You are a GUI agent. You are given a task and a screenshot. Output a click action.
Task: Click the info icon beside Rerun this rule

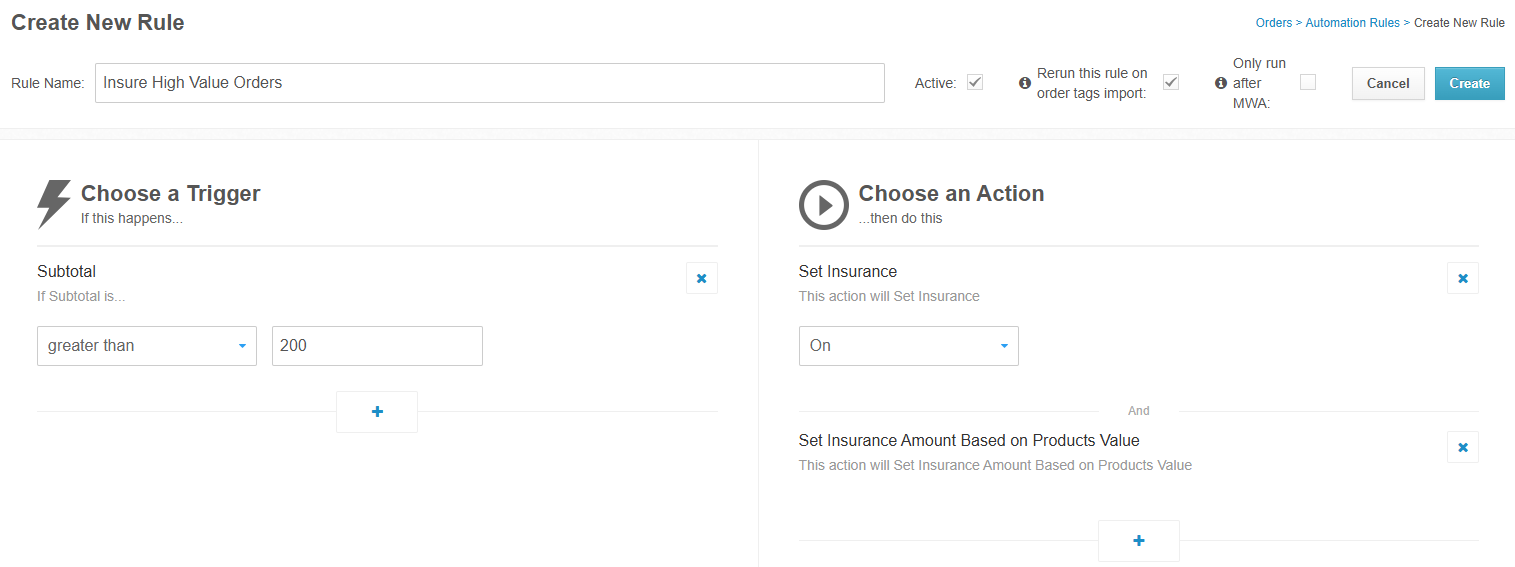(1024, 83)
